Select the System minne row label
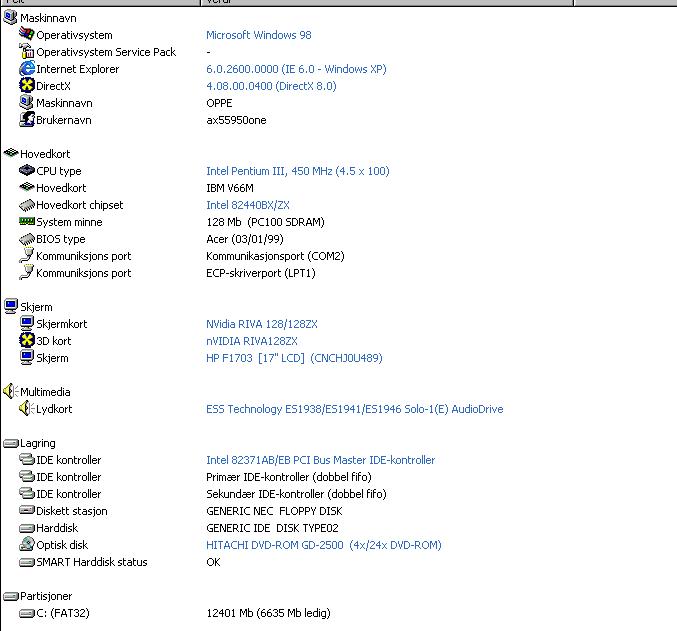This screenshot has height=631, width=677. coord(69,222)
